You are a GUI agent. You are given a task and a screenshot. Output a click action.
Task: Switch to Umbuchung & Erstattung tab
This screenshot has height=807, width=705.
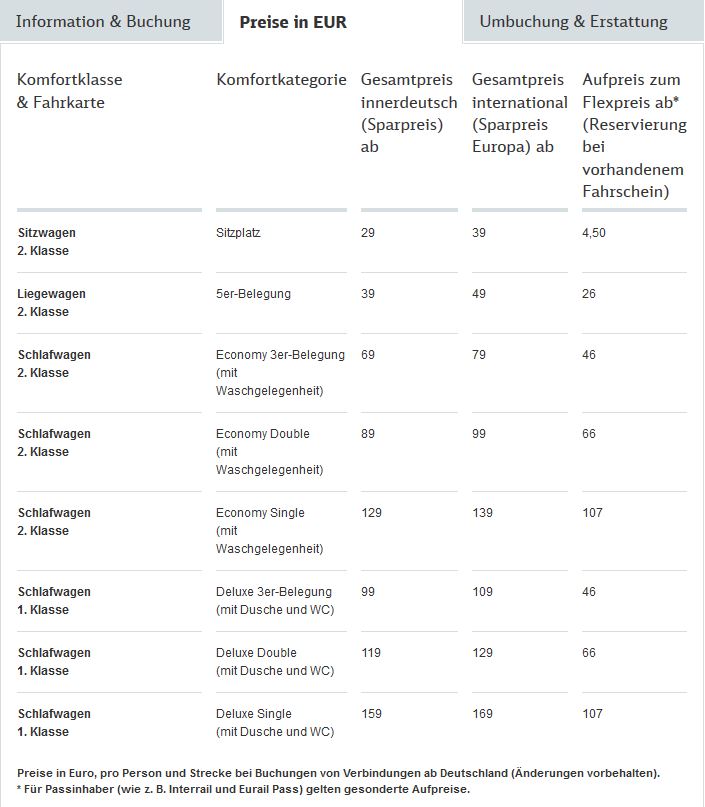pyautogui.click(x=573, y=21)
